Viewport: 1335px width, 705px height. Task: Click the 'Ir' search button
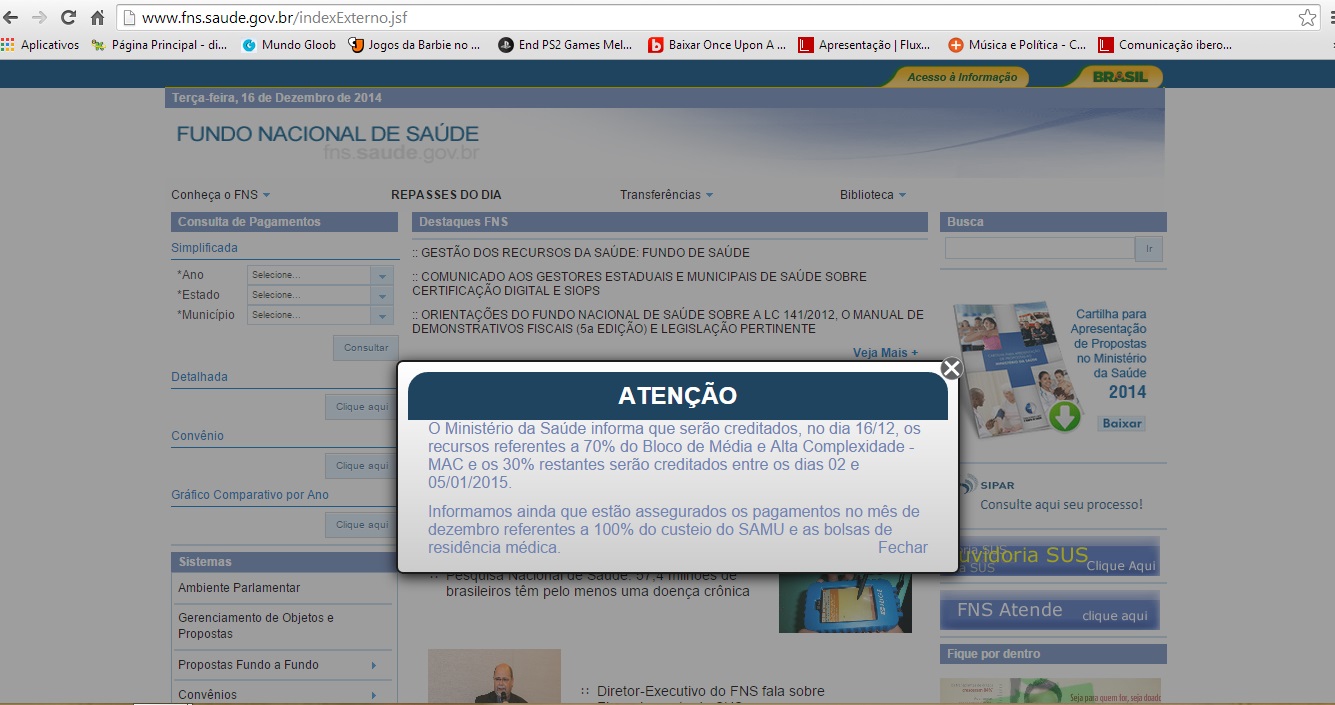coord(1149,249)
